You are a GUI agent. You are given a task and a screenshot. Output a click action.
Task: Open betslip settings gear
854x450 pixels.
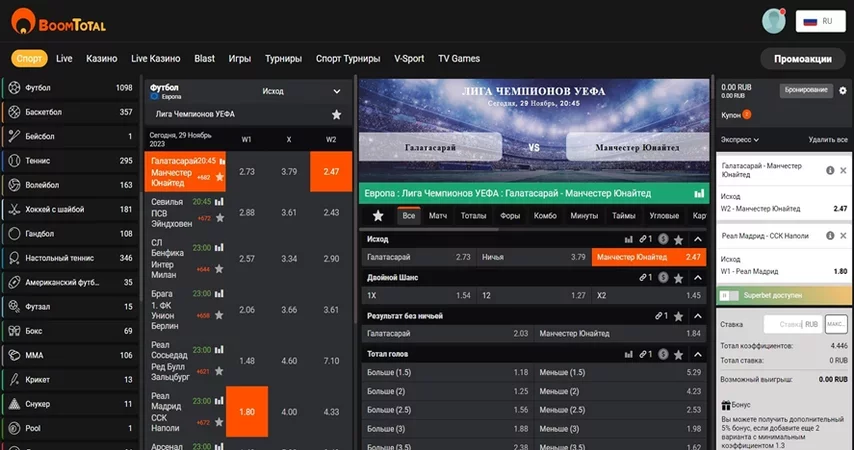(x=843, y=90)
